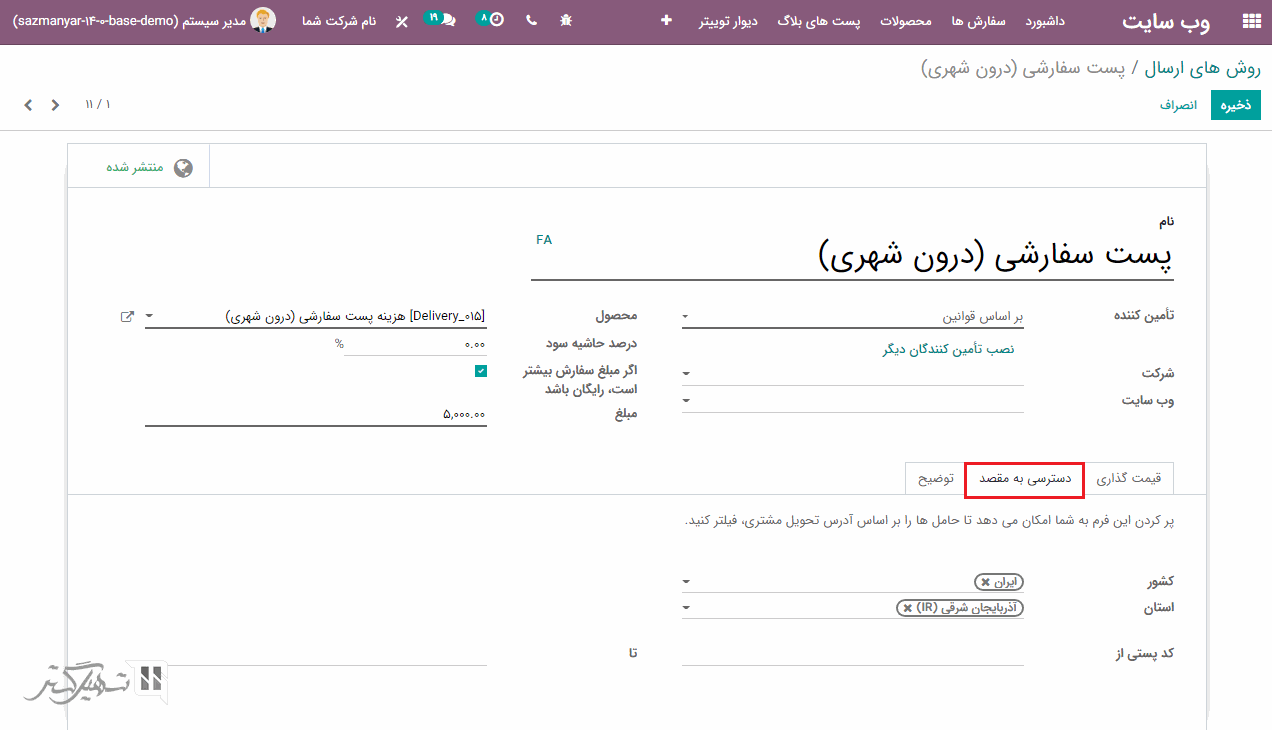This screenshot has width=1272, height=730.
Task: Open conversations icon with badge 19
Action: 441,20
